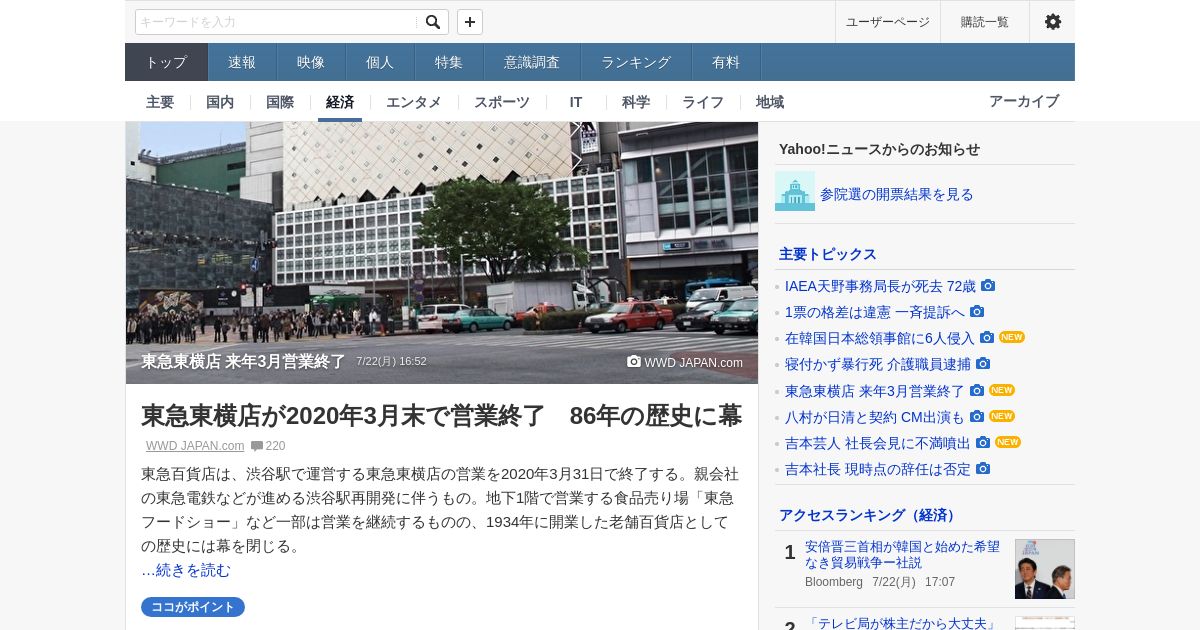Click camera icon beside 八村が日清と契約
1200x630 pixels.
coord(977,416)
